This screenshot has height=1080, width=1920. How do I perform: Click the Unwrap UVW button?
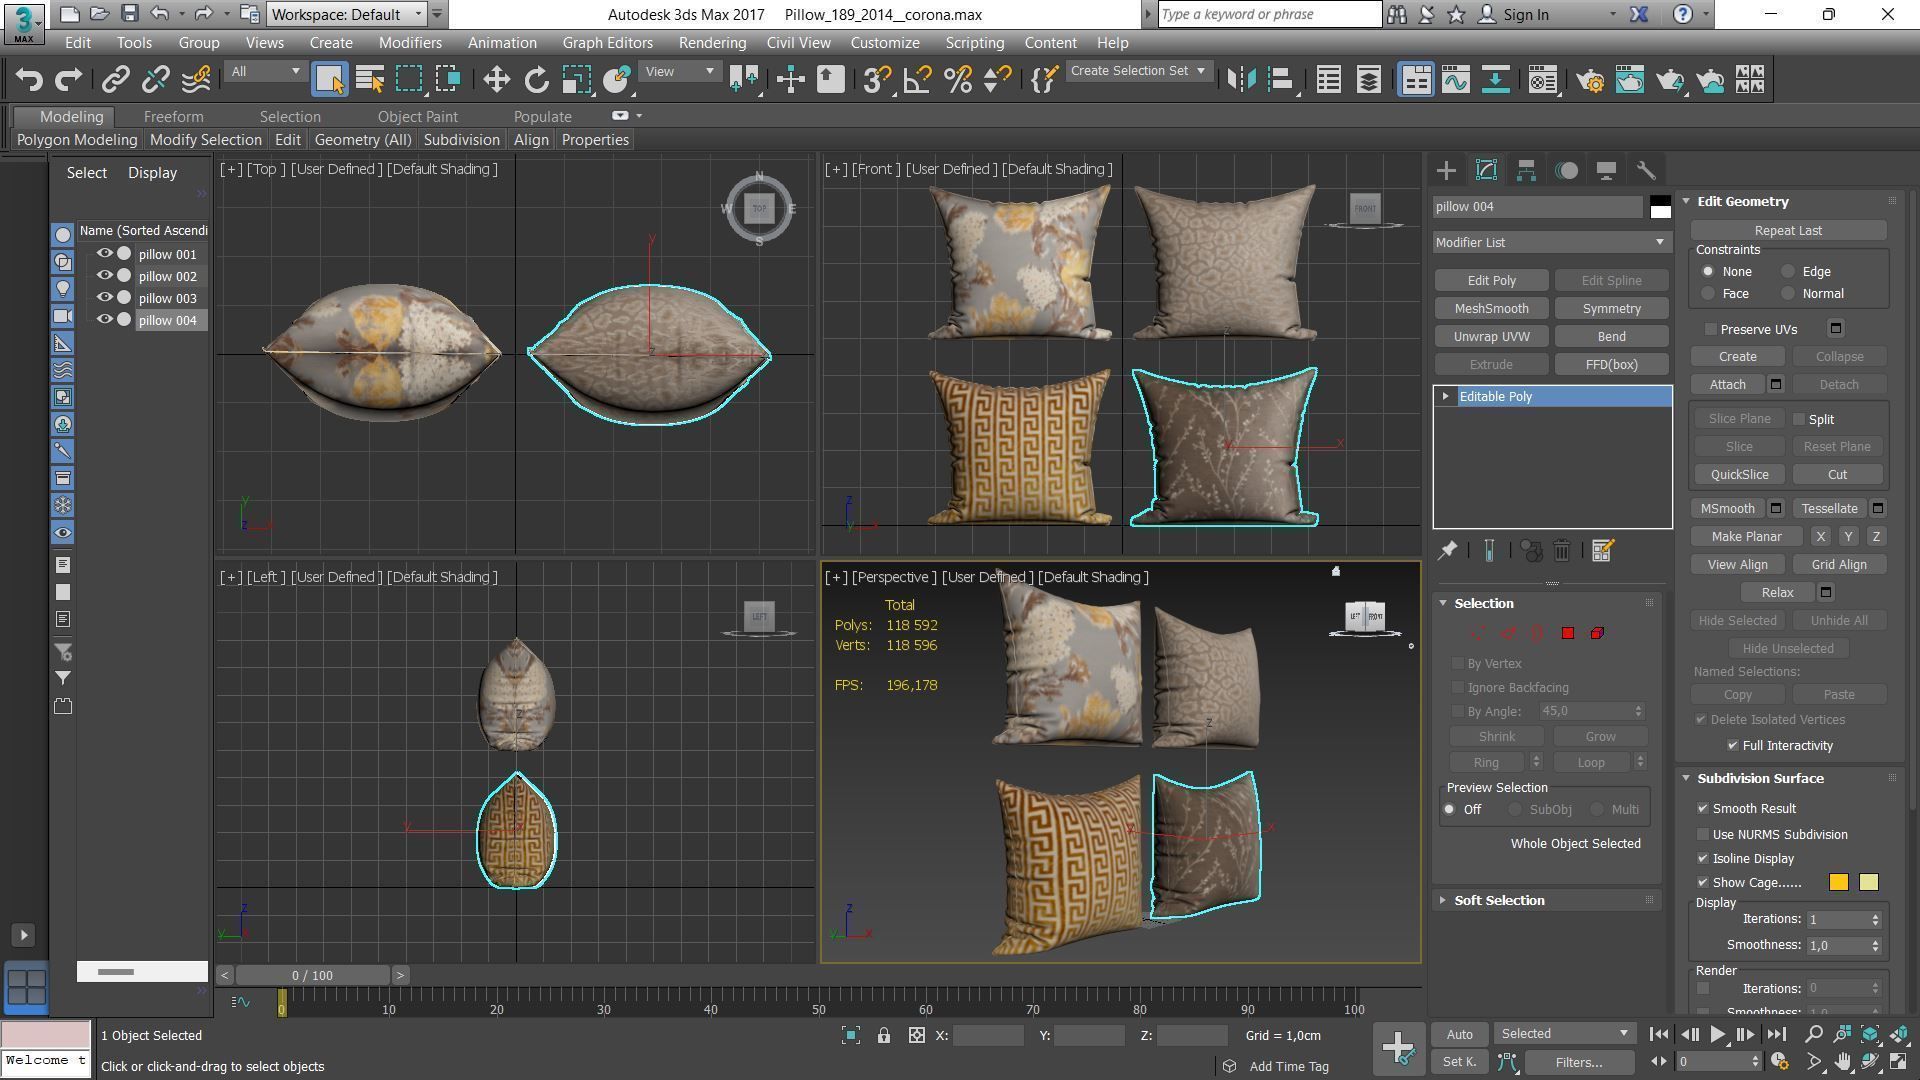1491,337
